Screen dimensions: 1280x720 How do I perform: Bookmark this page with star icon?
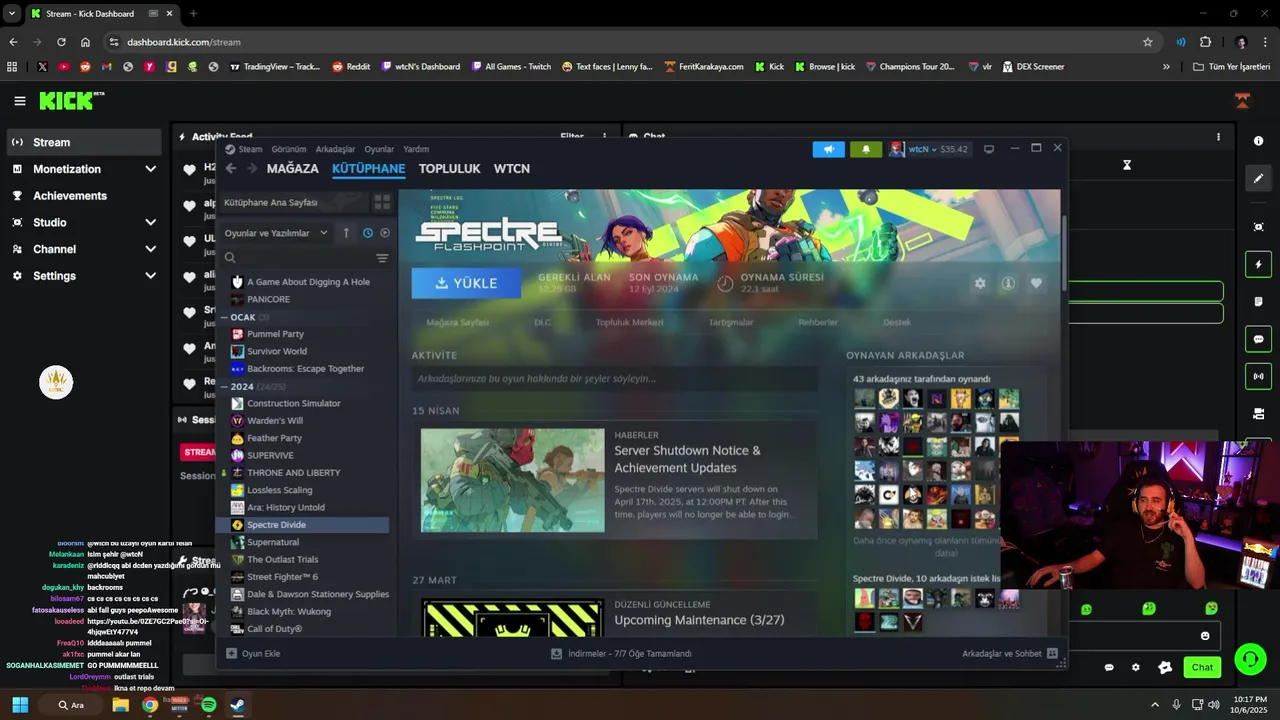tap(1148, 42)
